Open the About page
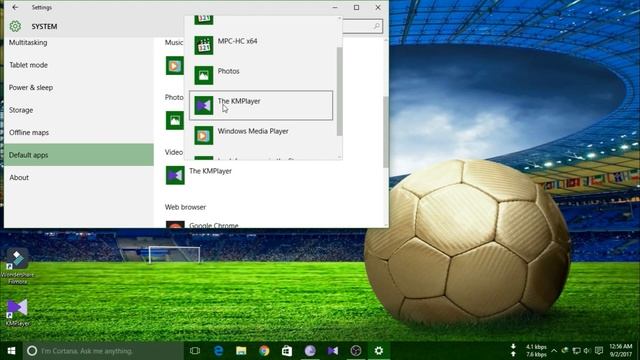Screen dimensions: 640x360 (x=19, y=177)
